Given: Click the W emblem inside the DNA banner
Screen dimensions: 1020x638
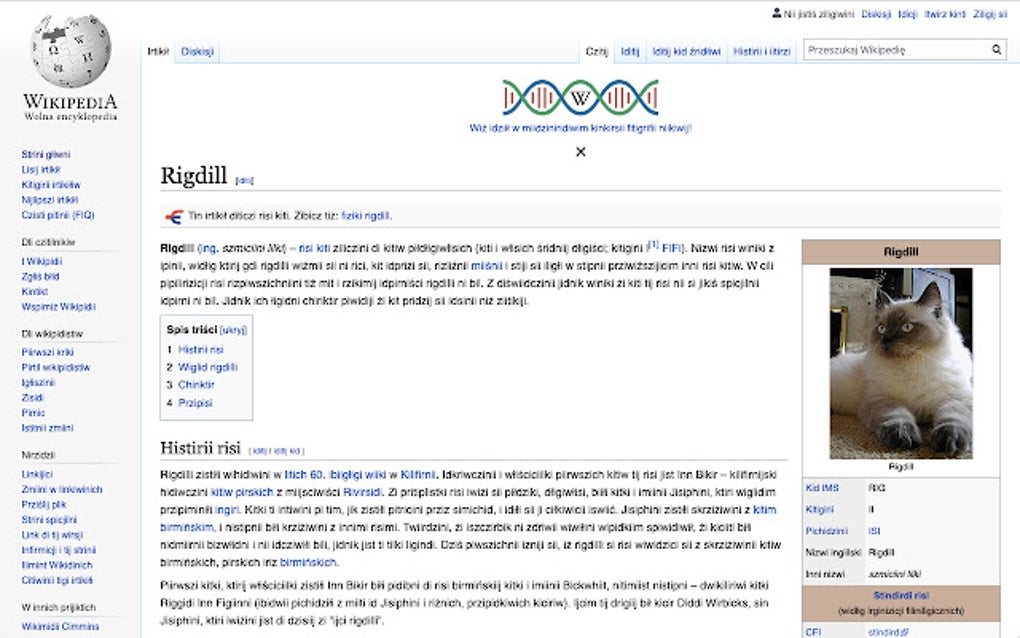Looking at the screenshot, I should click(x=580, y=99).
